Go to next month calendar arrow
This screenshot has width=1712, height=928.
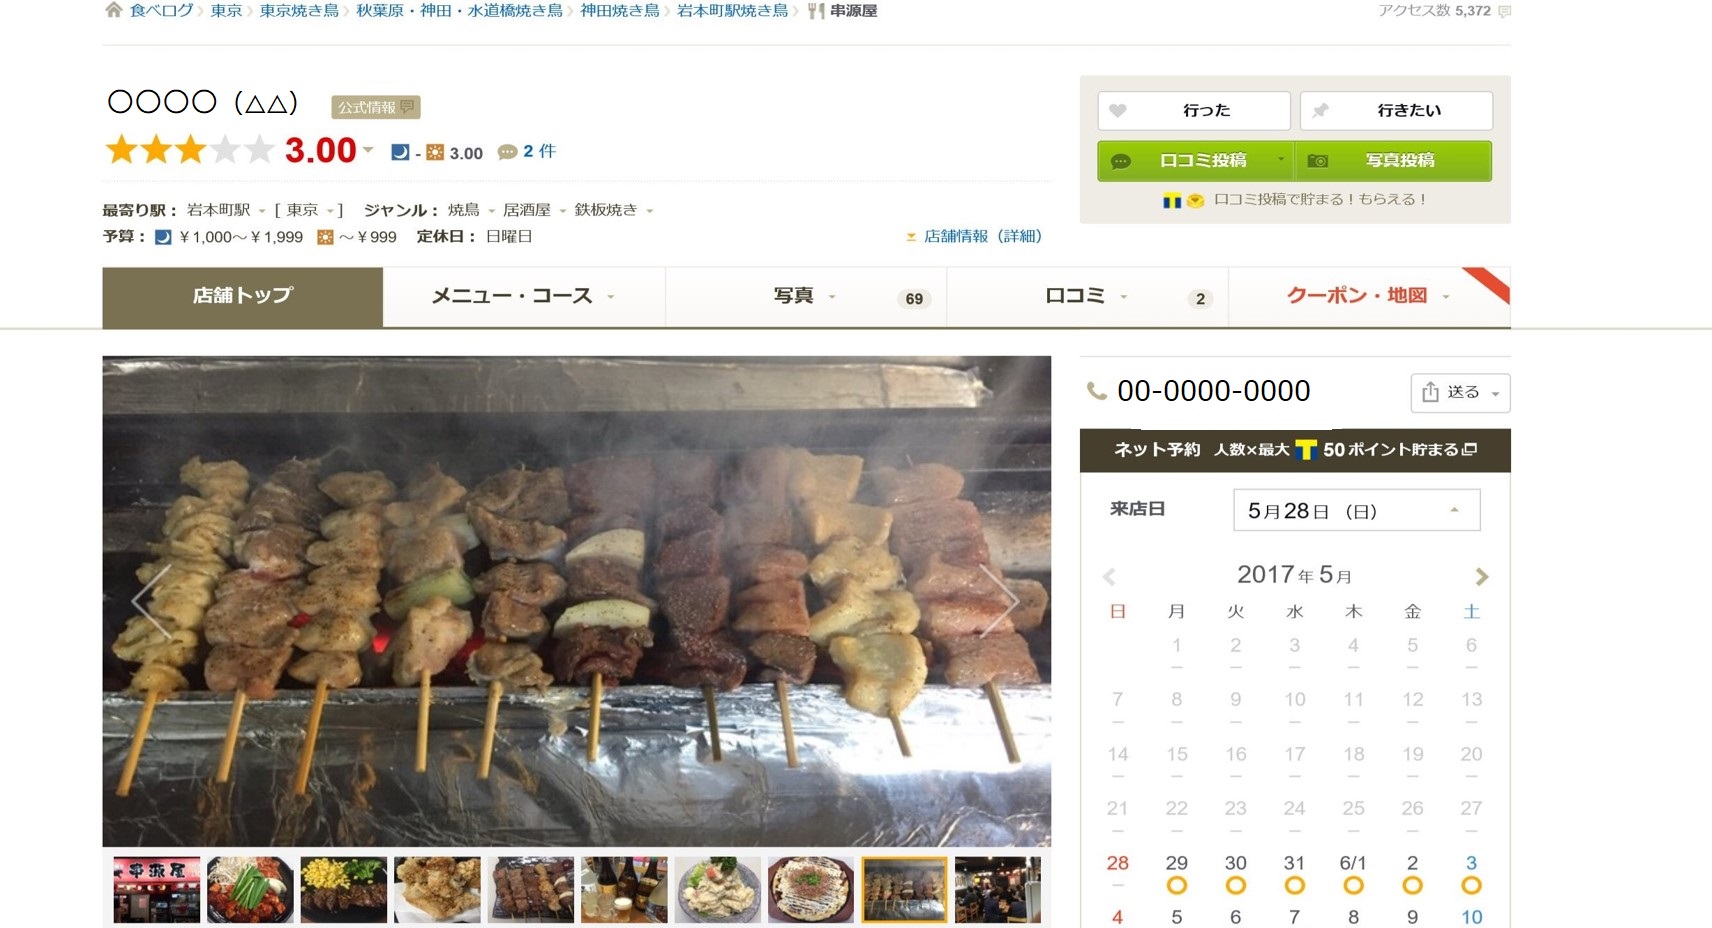pyautogui.click(x=1481, y=577)
